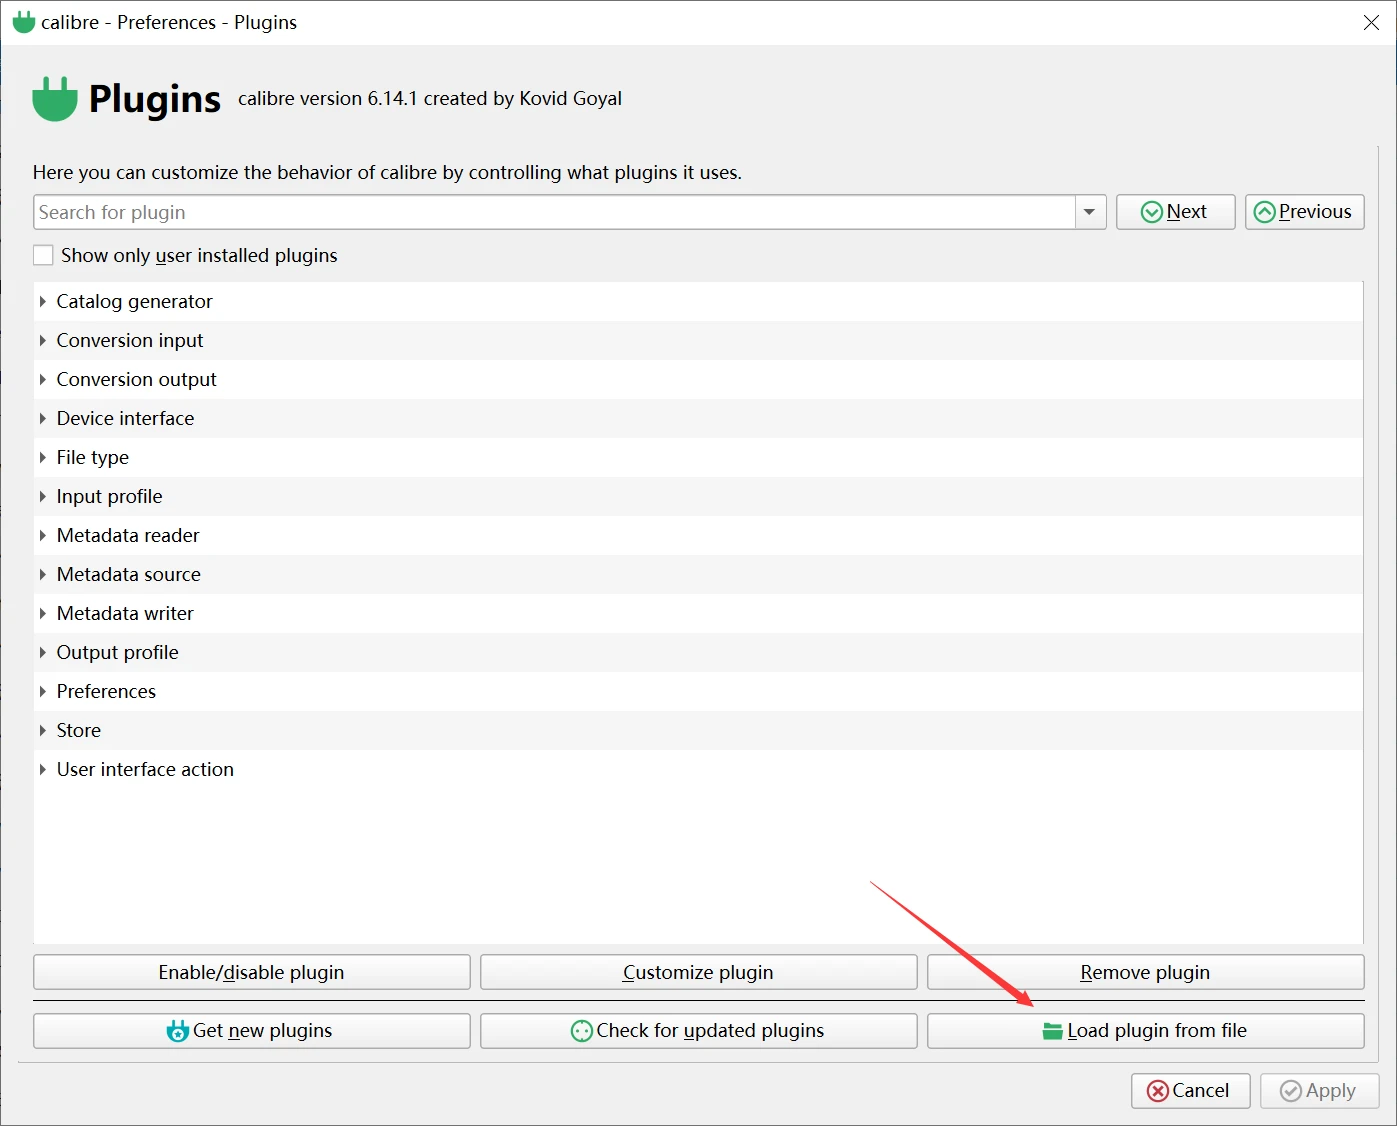This screenshot has height=1126, width=1397.
Task: Click the green plug Plugins header icon
Action: click(x=55, y=99)
